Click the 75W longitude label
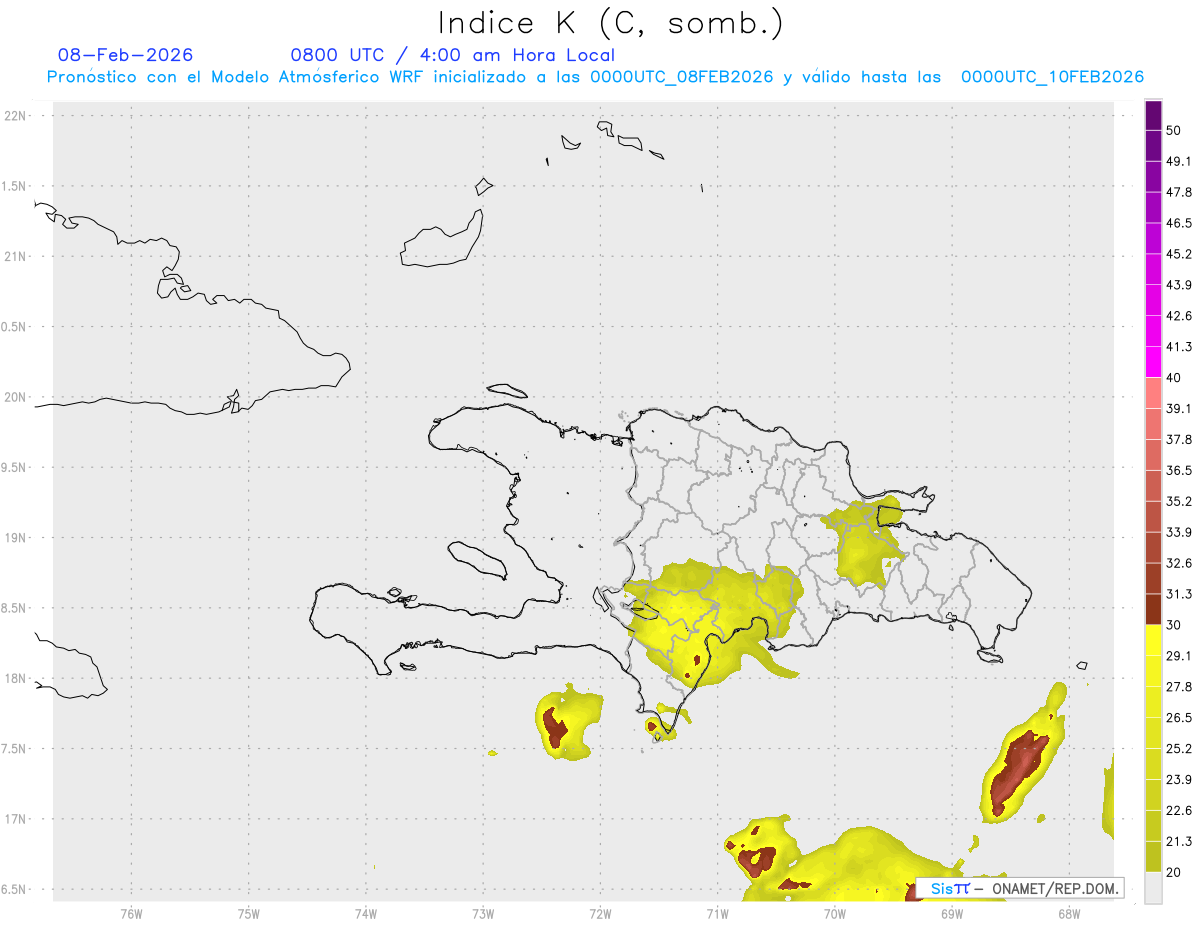The width and height of the screenshot is (1200, 927). (249, 913)
